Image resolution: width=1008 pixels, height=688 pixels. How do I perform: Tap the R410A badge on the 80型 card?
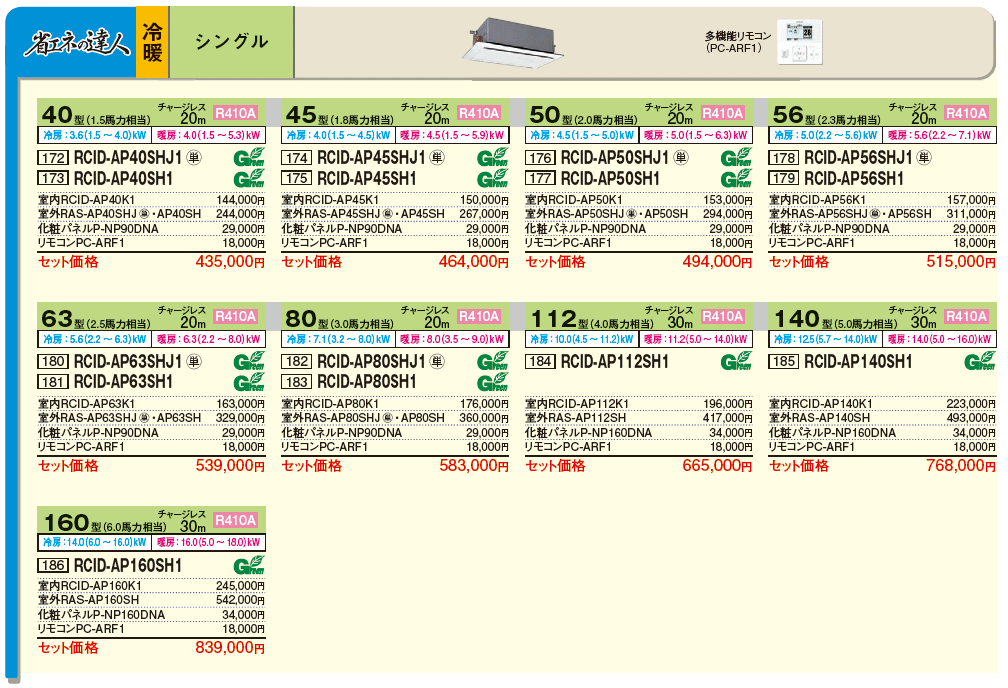(479, 316)
